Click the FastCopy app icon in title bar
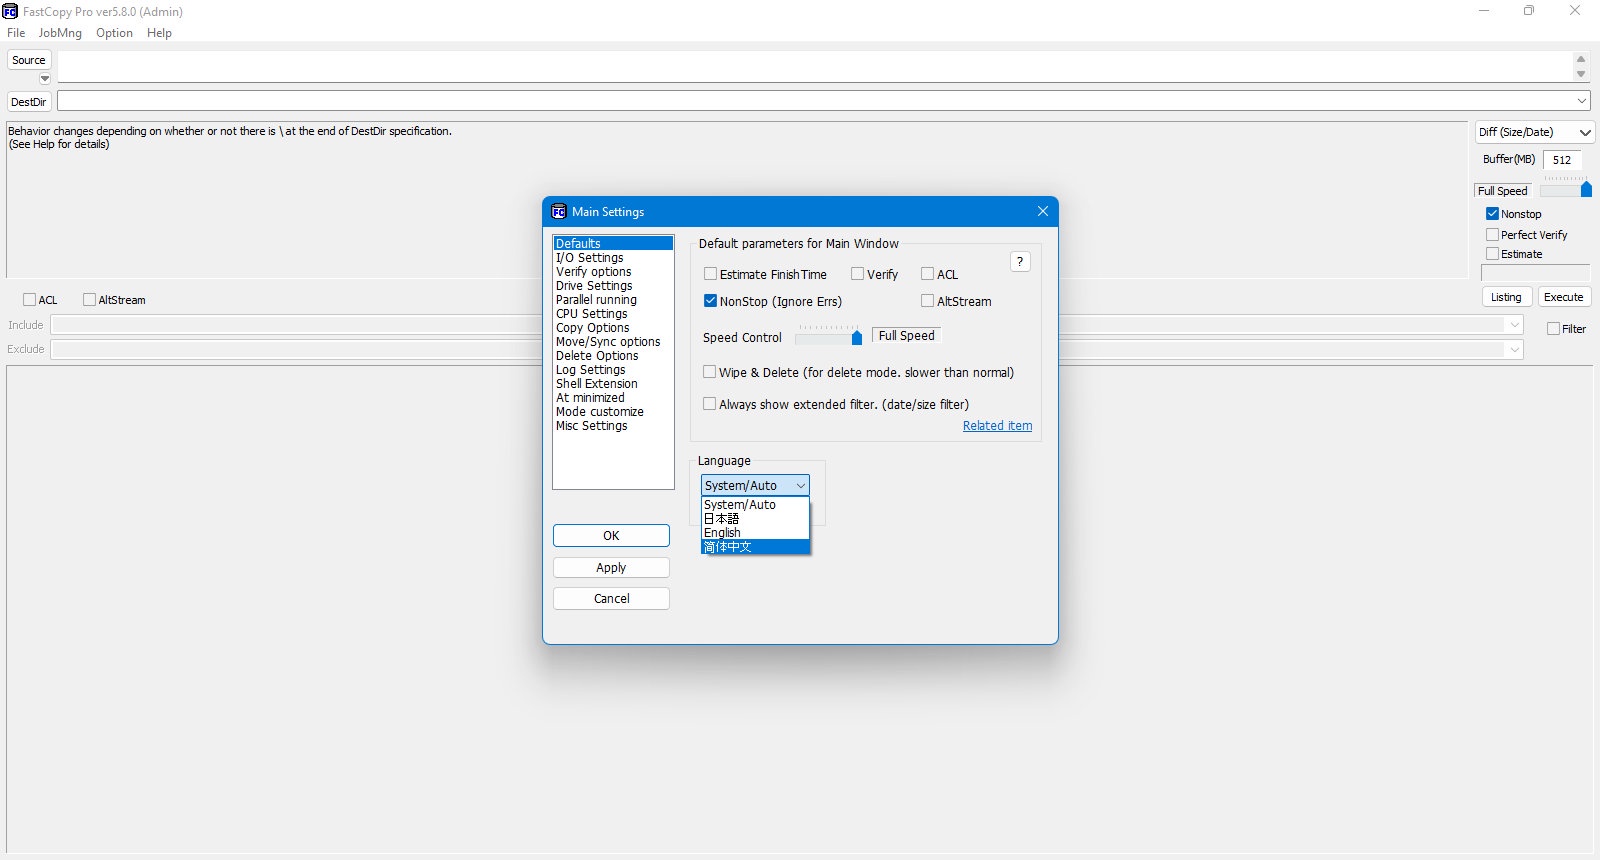The width and height of the screenshot is (1600, 860). [10, 12]
